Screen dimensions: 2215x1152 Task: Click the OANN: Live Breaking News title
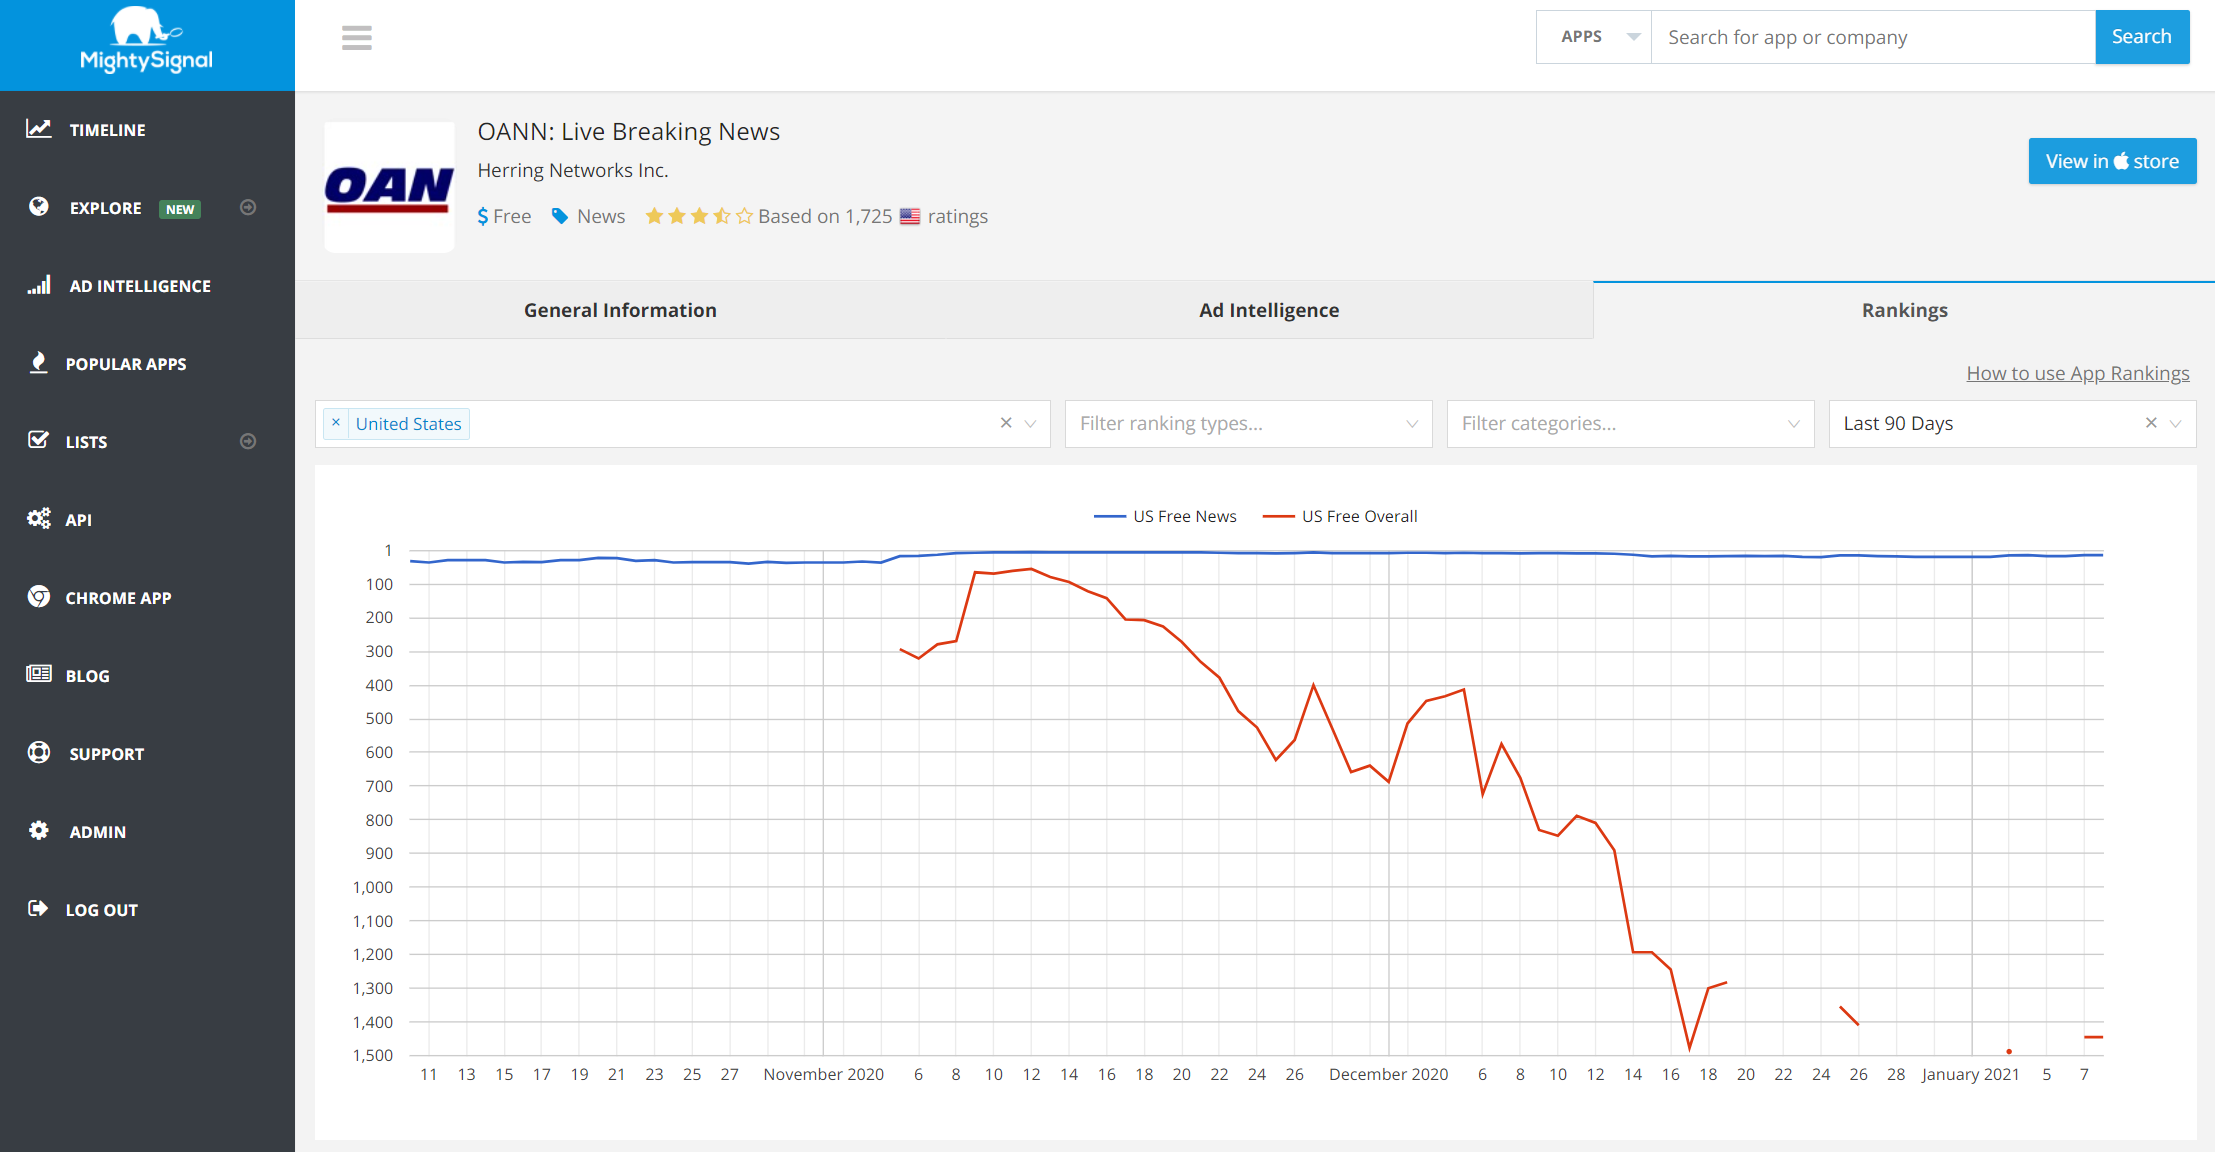[x=628, y=131]
